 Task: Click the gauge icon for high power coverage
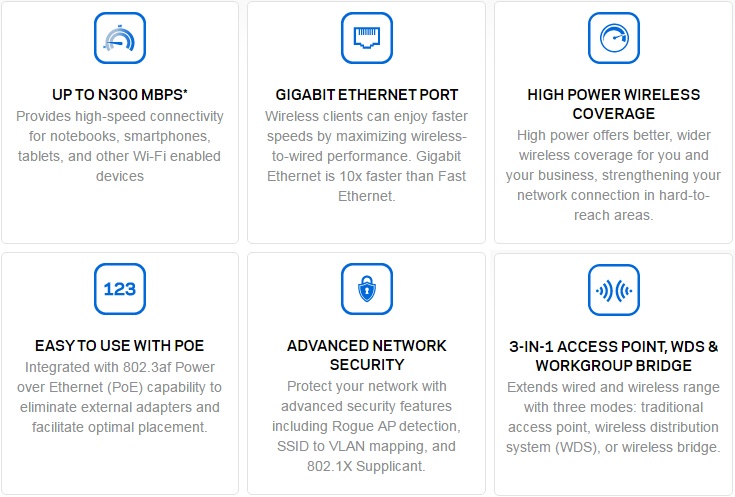point(614,38)
